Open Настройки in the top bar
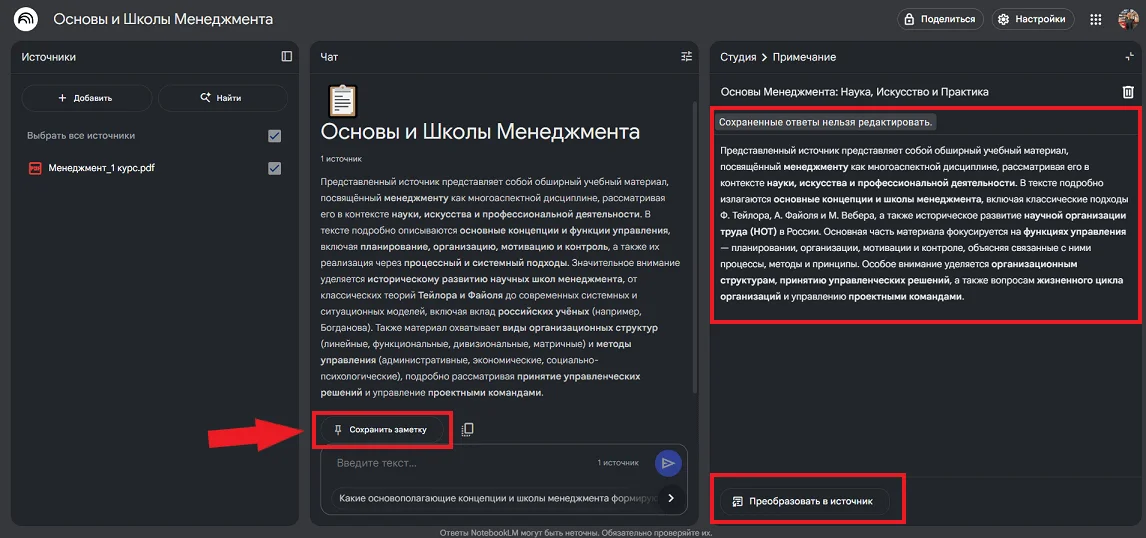This screenshot has height=538, width=1146. click(x=1033, y=19)
